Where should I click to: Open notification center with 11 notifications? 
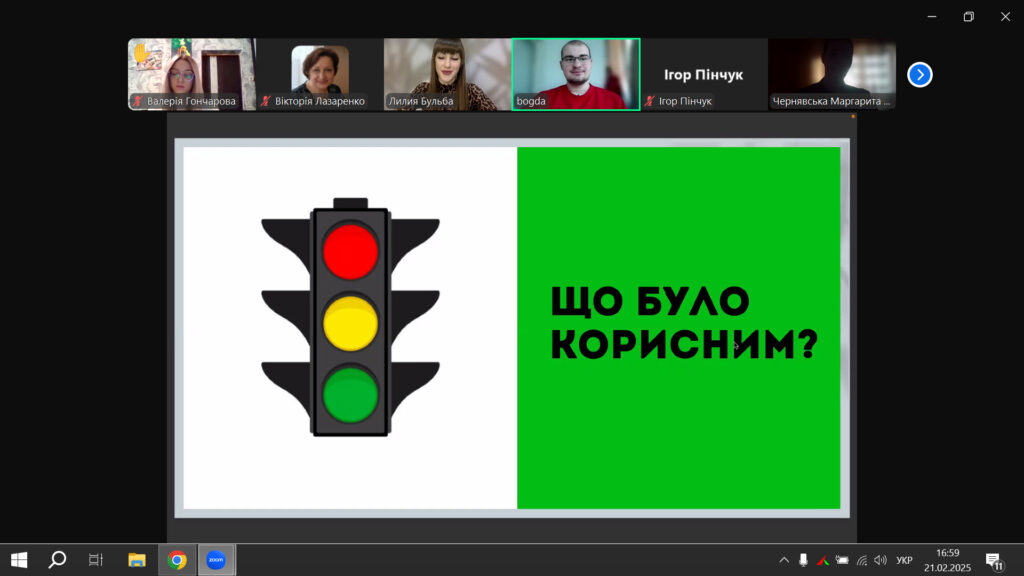995,561
